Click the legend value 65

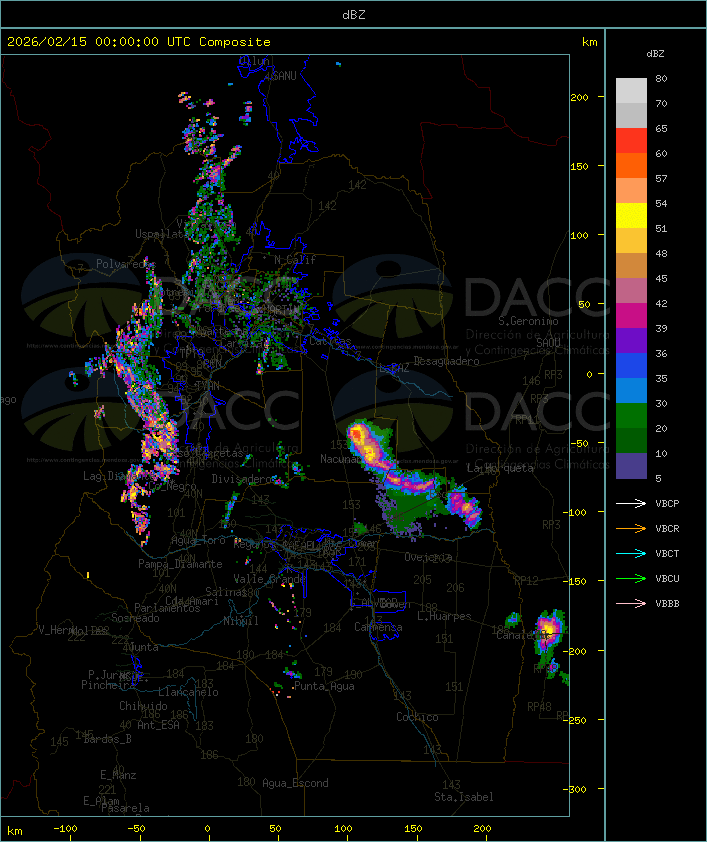point(661,128)
